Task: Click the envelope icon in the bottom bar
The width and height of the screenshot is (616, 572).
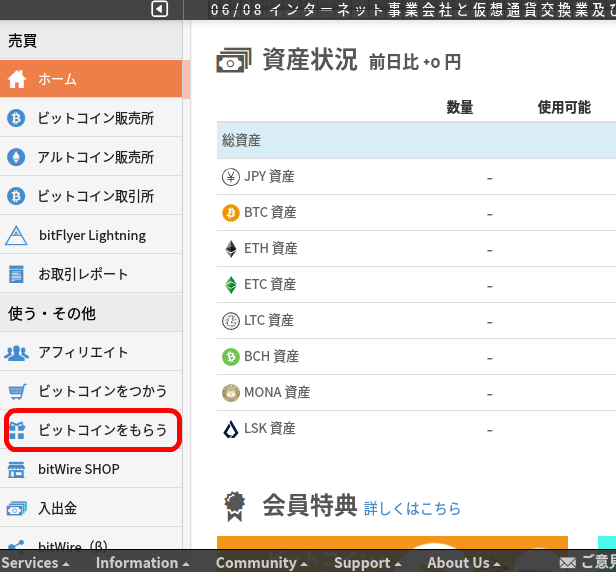Action: [x=567, y=563]
